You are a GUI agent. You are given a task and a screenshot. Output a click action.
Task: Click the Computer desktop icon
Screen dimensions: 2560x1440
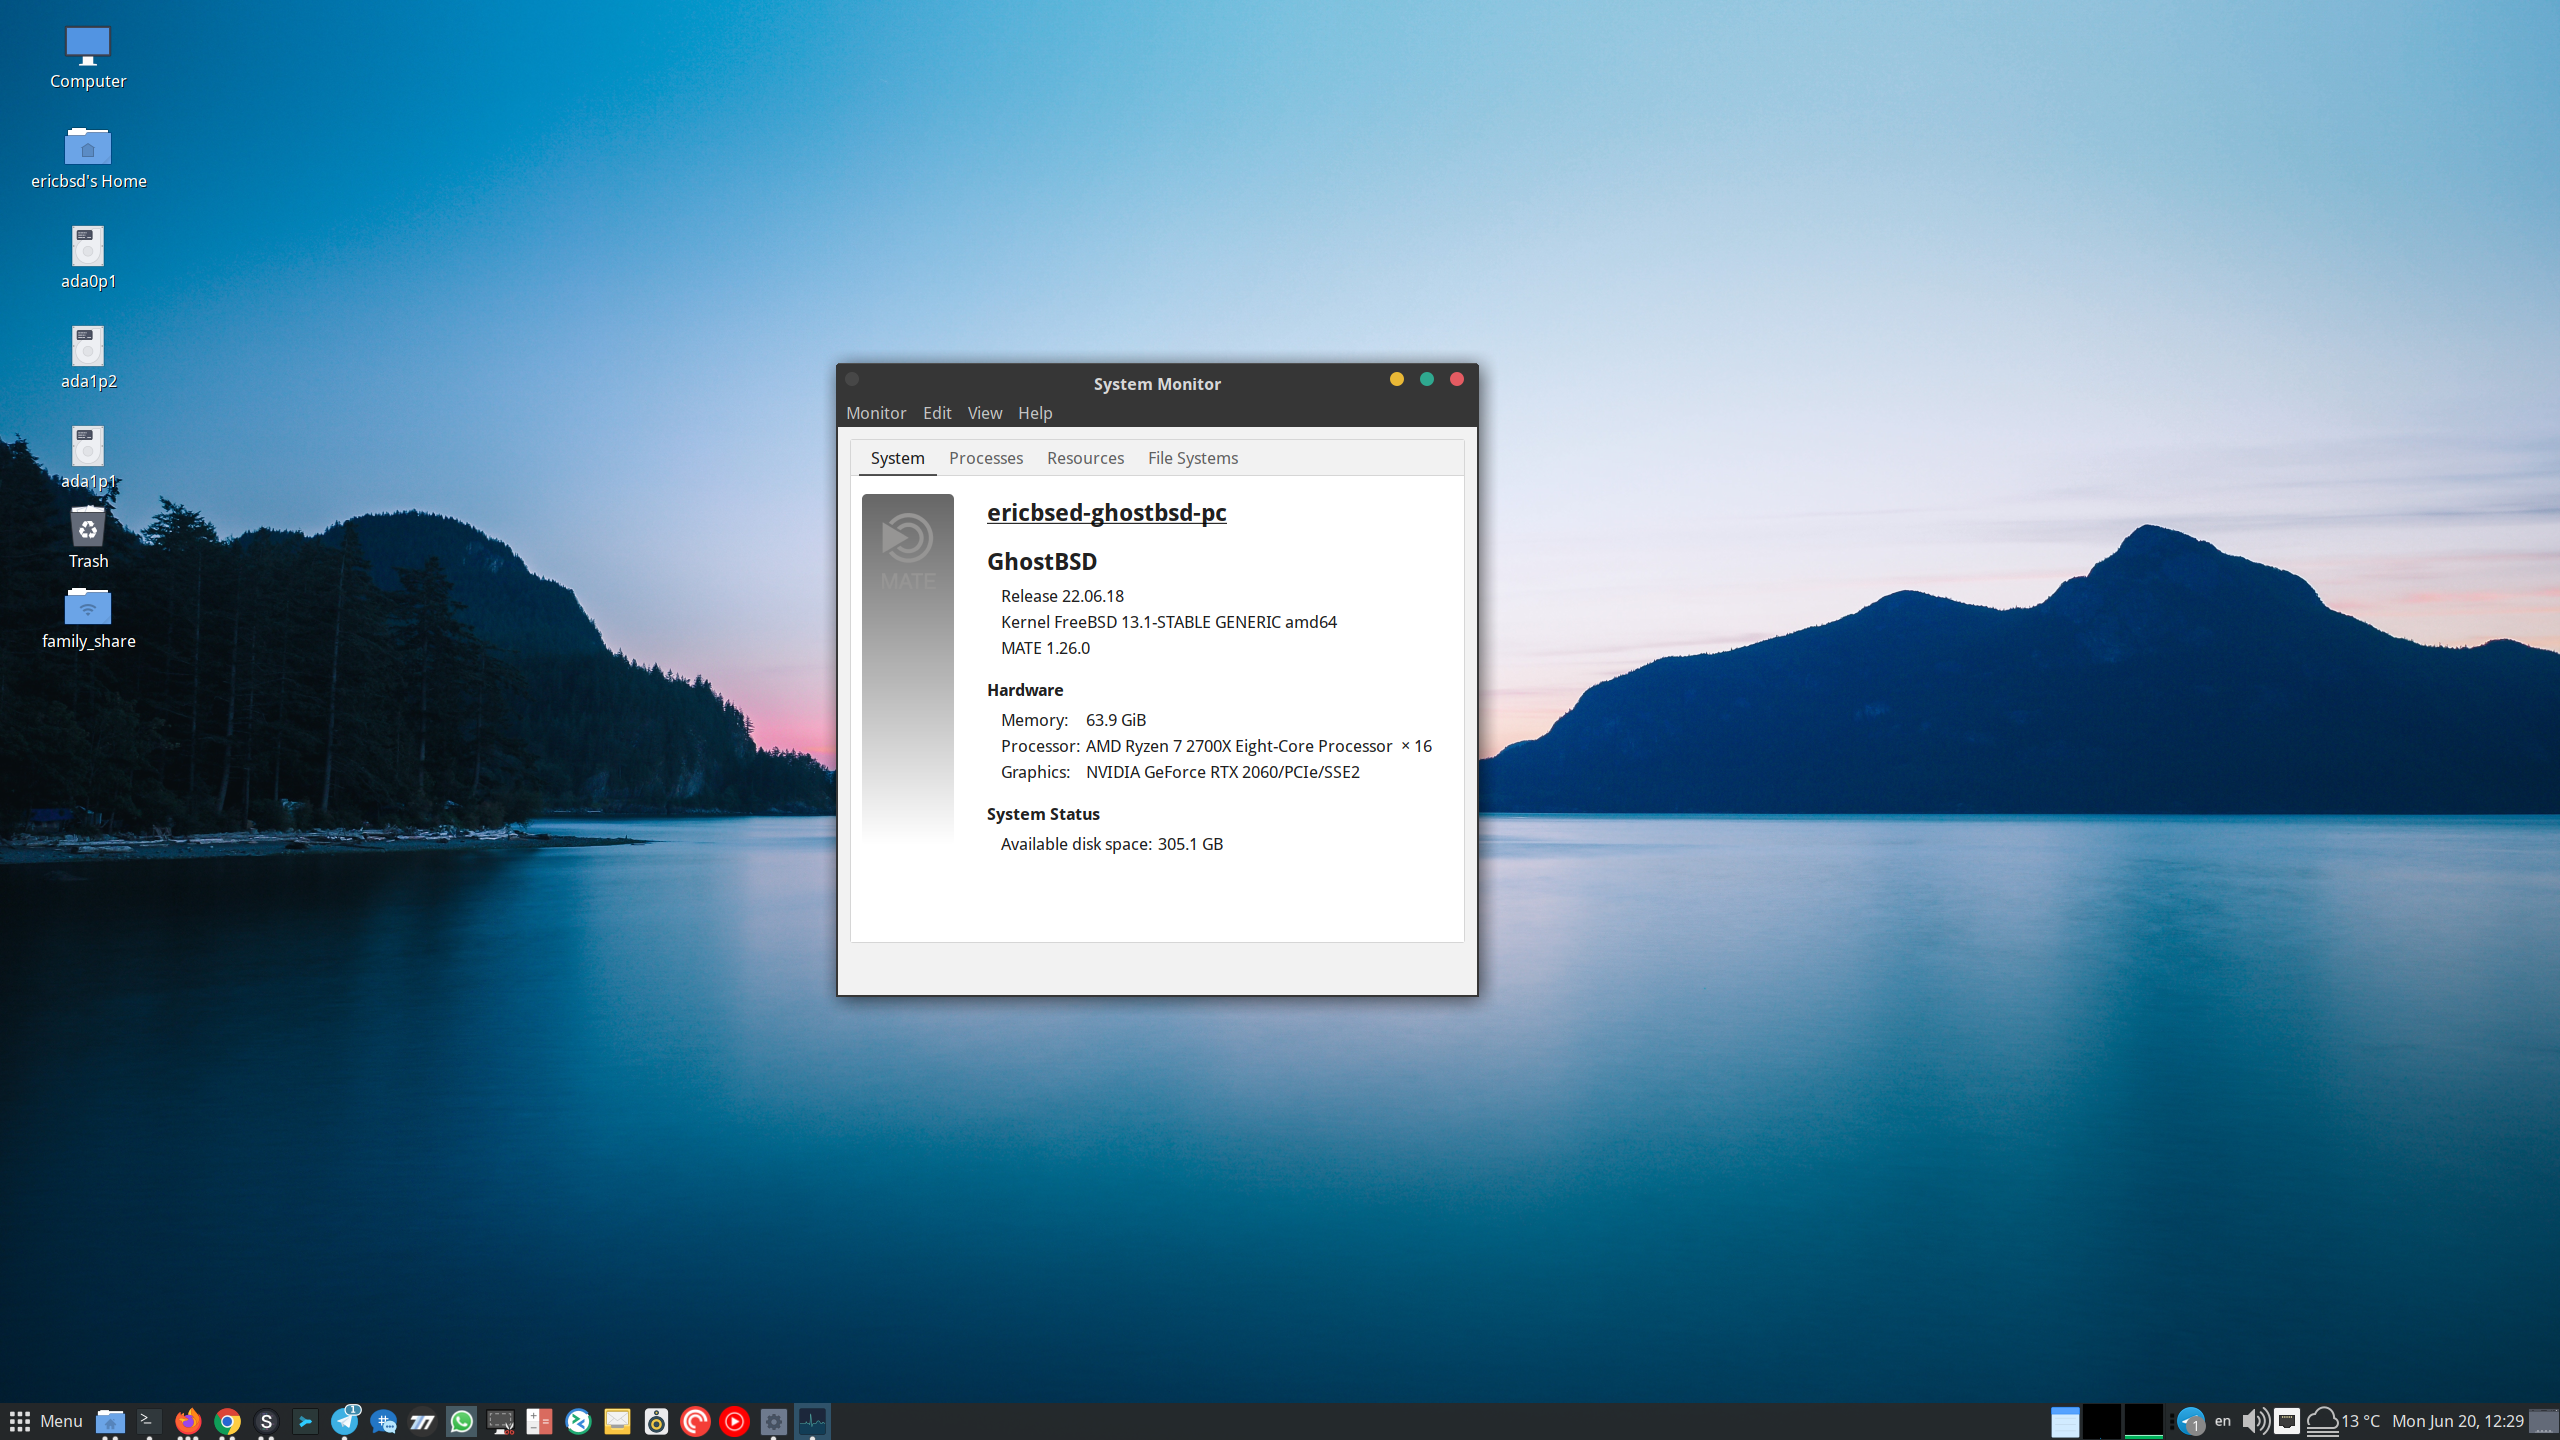pos(88,58)
